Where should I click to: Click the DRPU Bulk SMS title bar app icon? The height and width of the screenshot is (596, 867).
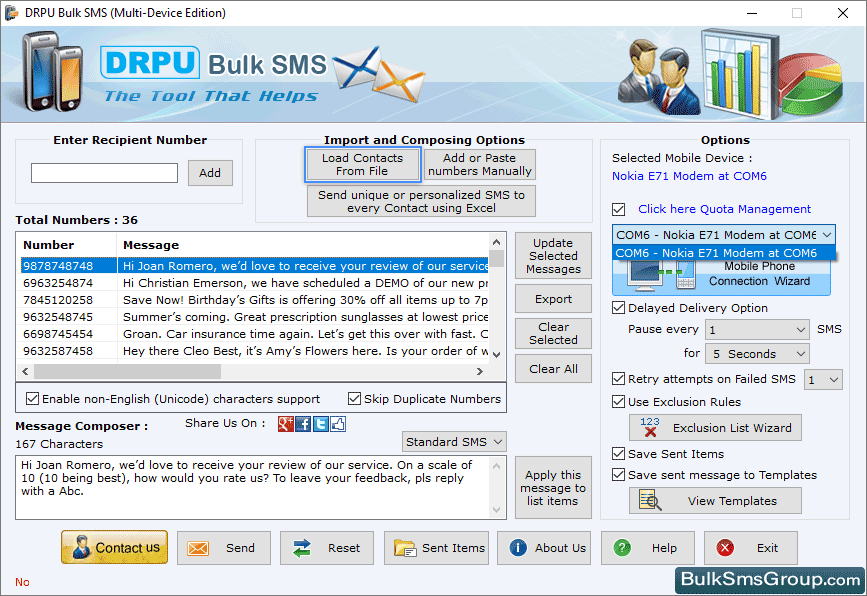click(11, 13)
